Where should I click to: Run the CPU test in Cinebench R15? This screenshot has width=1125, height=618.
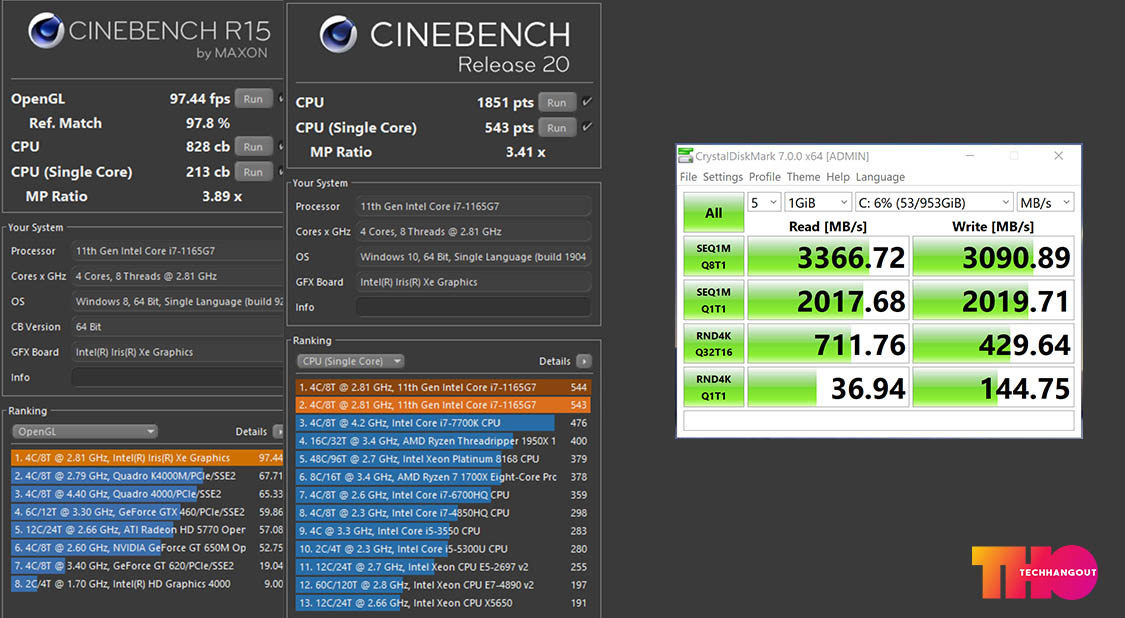tap(253, 146)
